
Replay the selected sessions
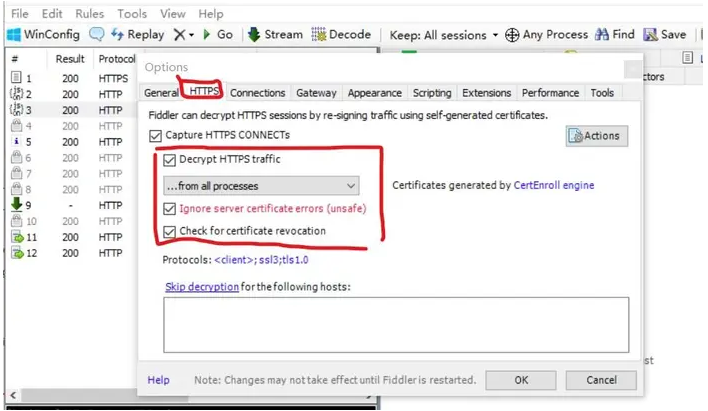137,34
